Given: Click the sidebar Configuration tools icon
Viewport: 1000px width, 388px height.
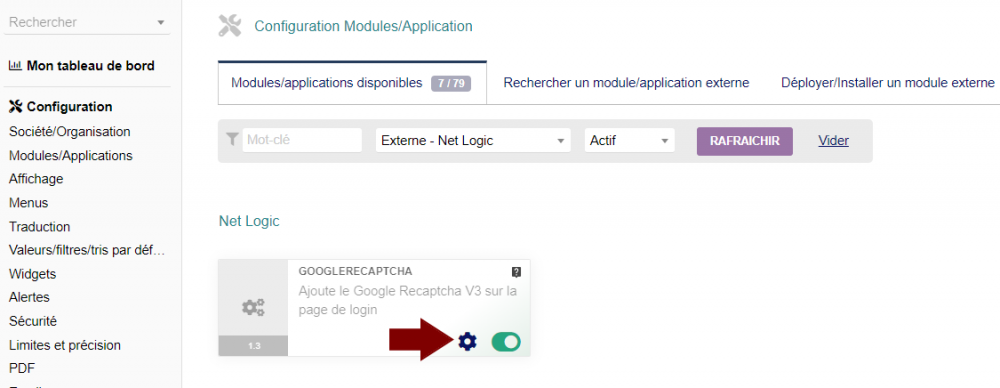Looking at the screenshot, I should click(x=15, y=107).
